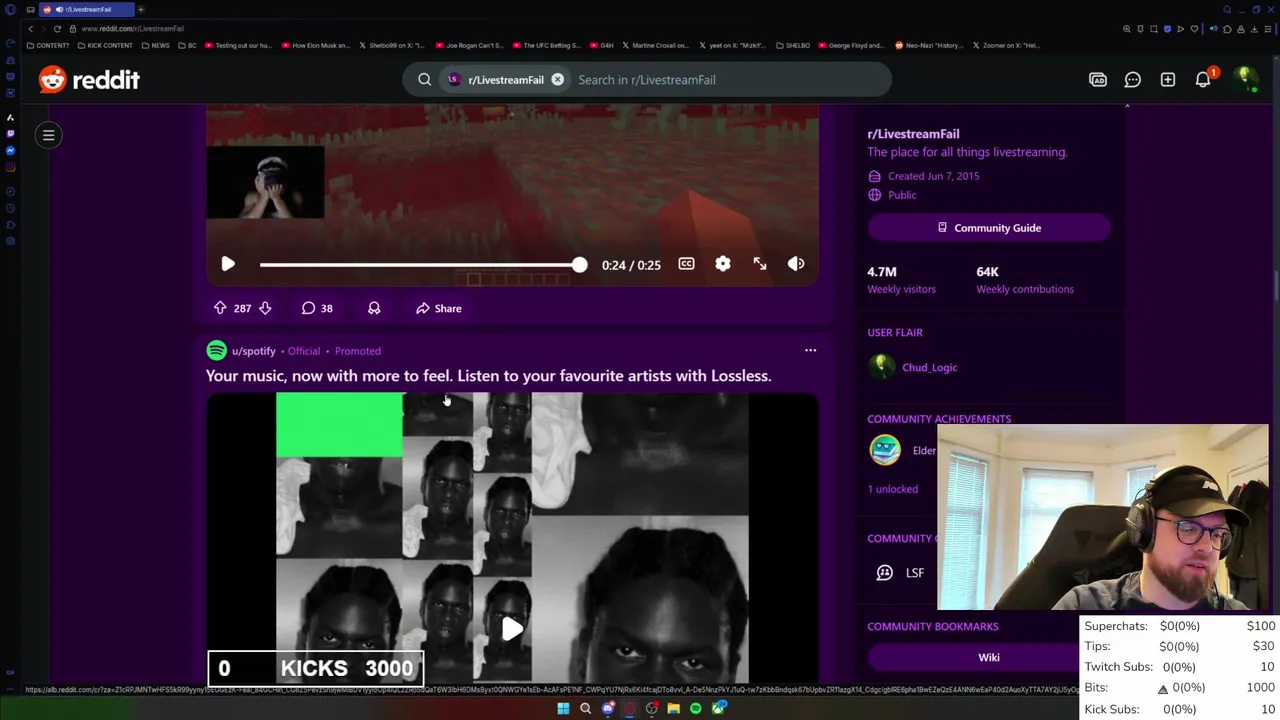Open the Spotify ad overflow menu

click(x=810, y=350)
